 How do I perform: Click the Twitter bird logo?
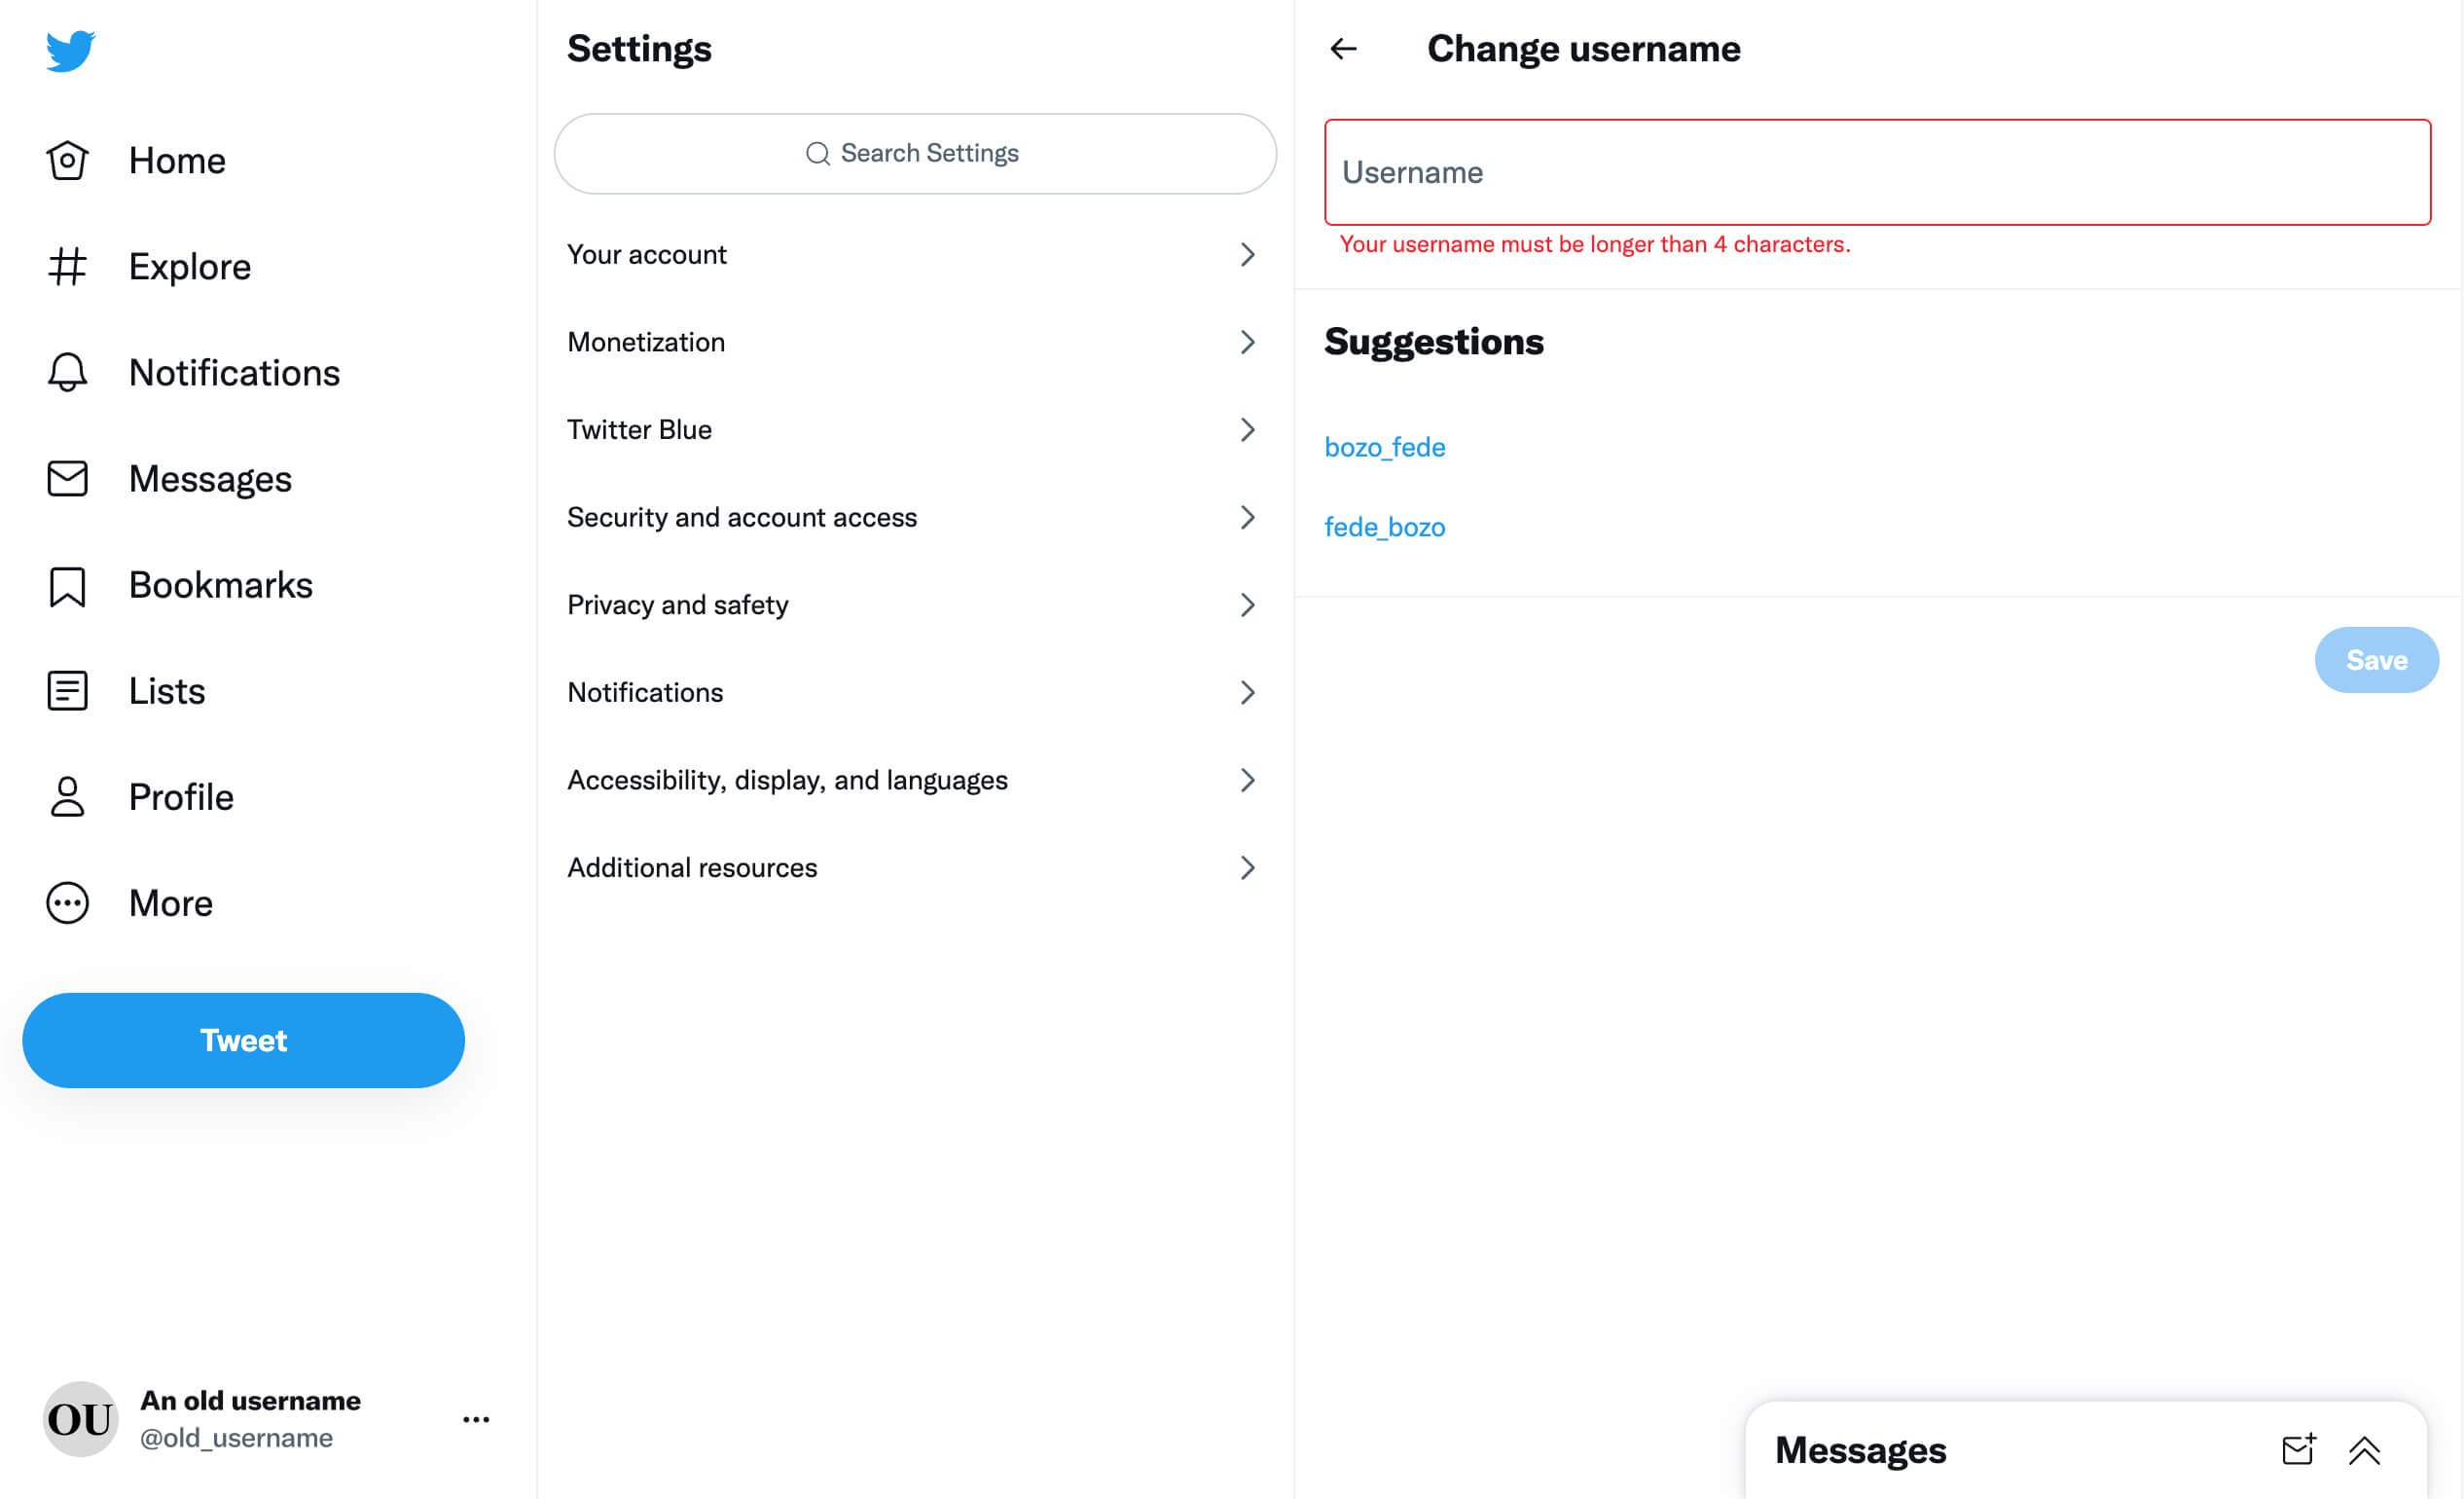point(70,50)
